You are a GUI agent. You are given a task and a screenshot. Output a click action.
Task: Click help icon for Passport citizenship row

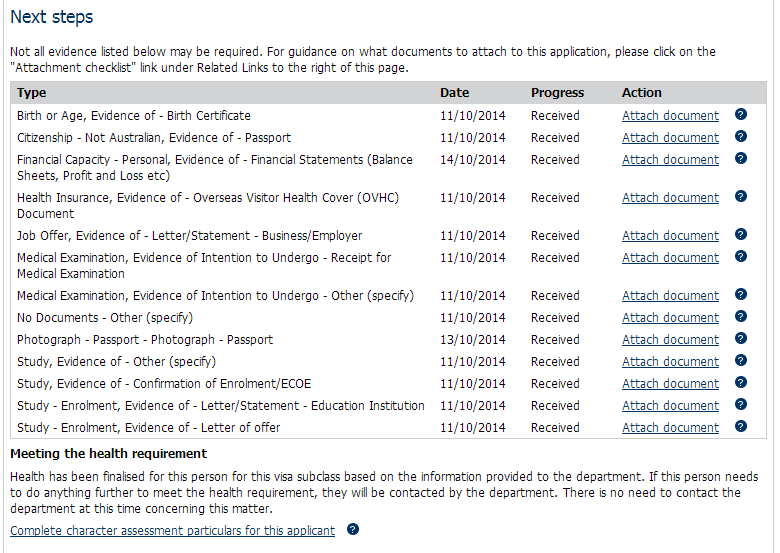(741, 137)
